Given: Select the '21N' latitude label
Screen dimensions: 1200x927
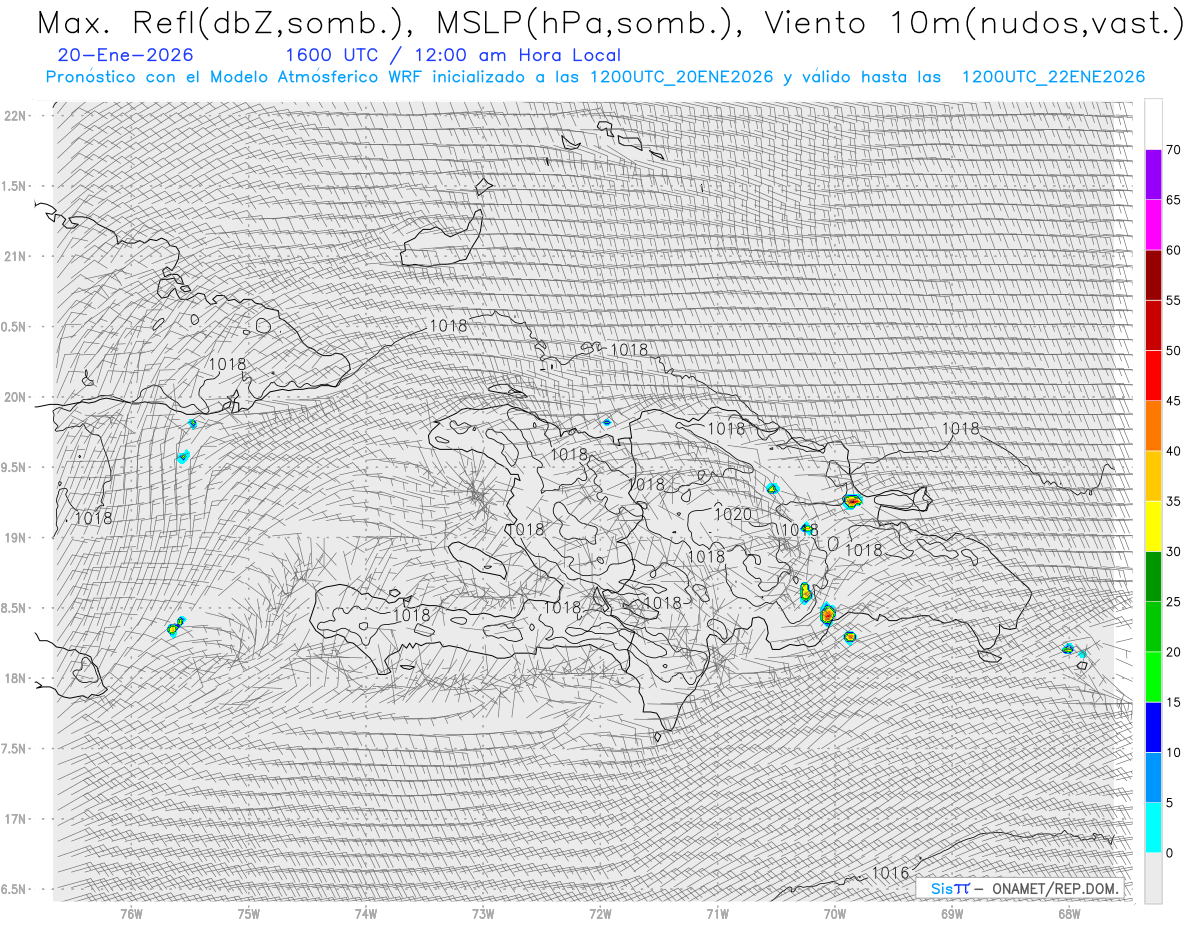Looking at the screenshot, I should (17, 256).
